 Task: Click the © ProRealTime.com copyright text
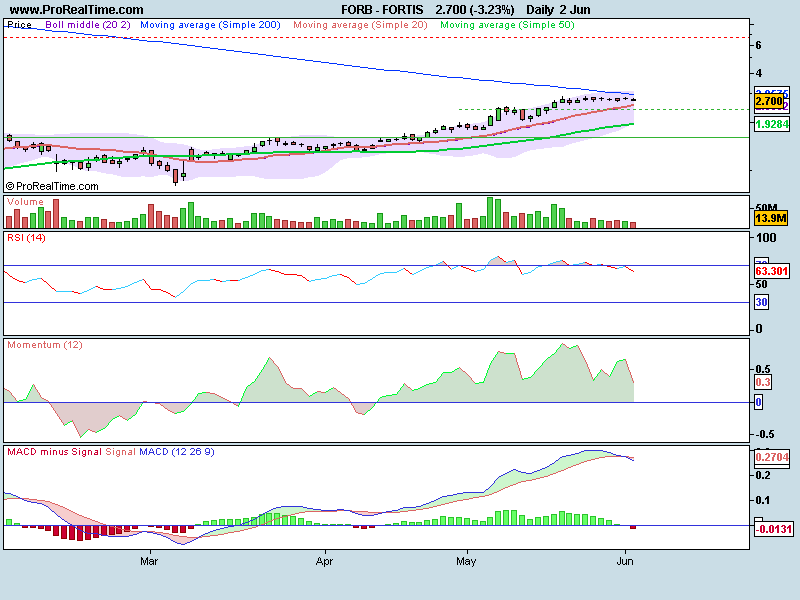pos(52,186)
